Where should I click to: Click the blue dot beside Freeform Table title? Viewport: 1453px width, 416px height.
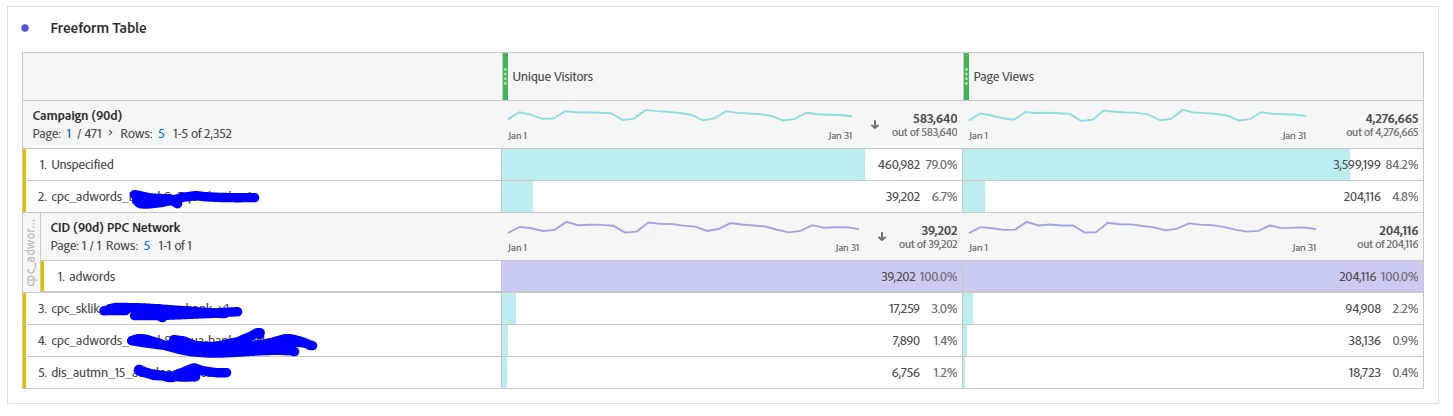[24, 28]
